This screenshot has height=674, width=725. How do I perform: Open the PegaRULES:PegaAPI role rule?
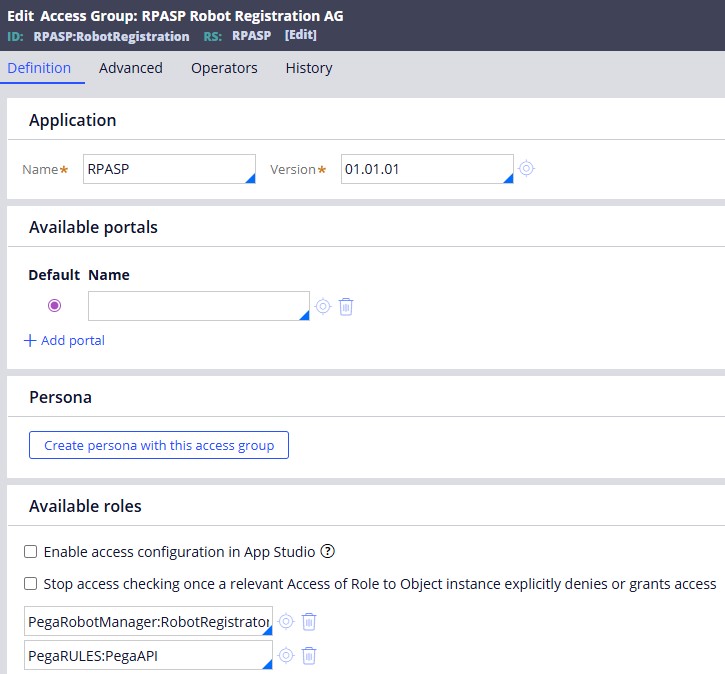click(286, 656)
